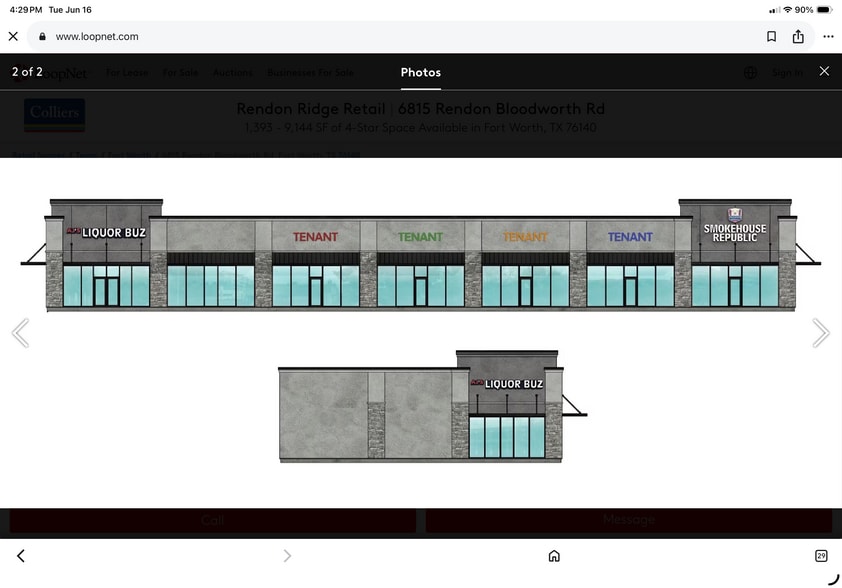Tap the battery 90% status indicator
The width and height of the screenshot is (842, 588).
click(813, 10)
